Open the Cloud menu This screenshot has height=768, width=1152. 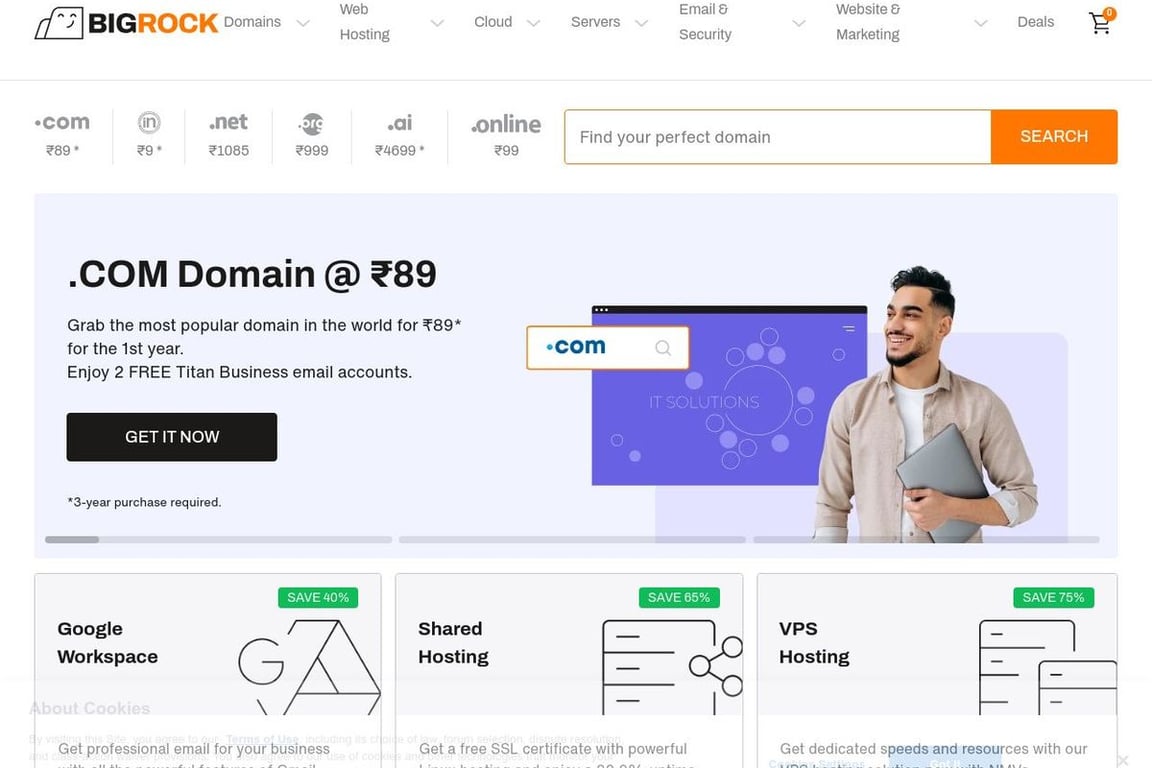click(x=493, y=22)
